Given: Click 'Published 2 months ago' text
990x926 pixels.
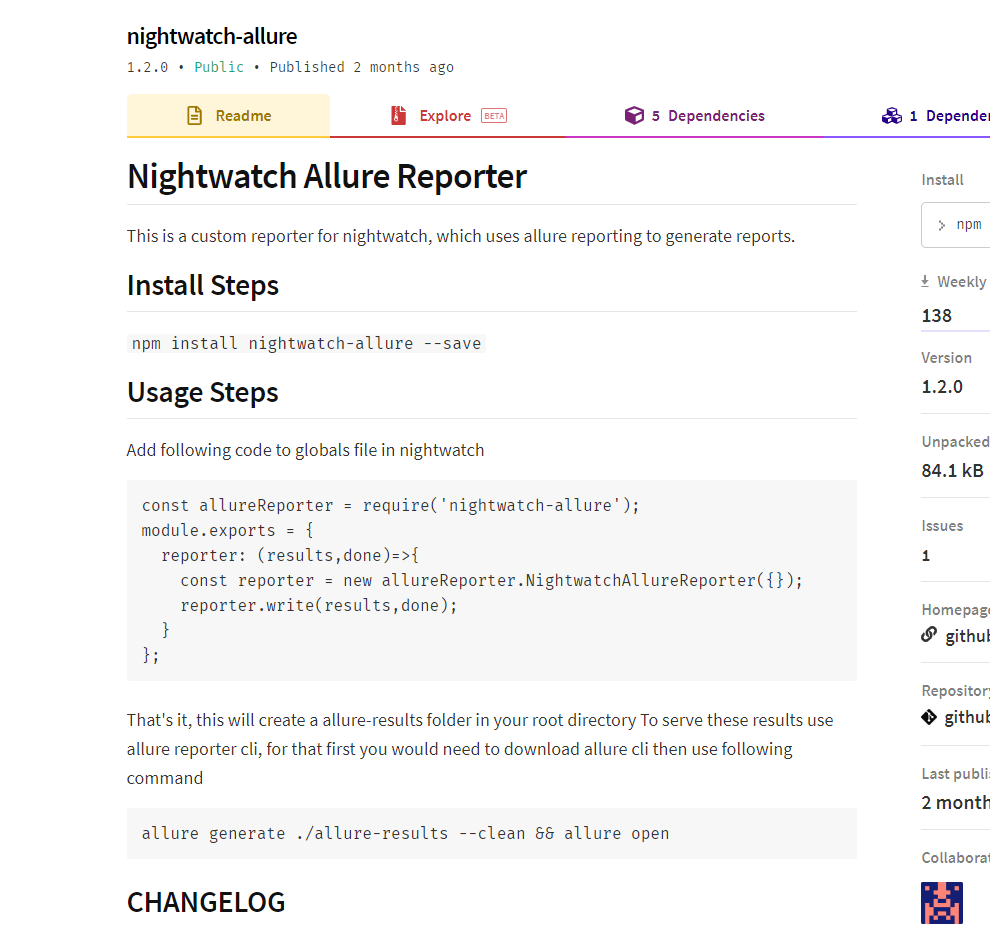Looking at the screenshot, I should [x=362, y=67].
